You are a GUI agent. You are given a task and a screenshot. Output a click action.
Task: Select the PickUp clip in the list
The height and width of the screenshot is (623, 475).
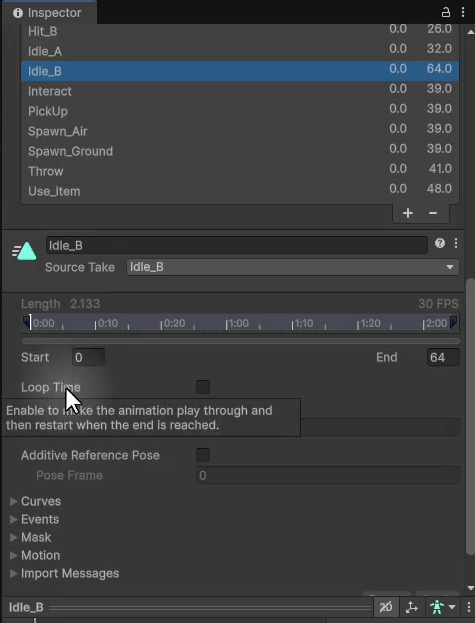coord(240,111)
